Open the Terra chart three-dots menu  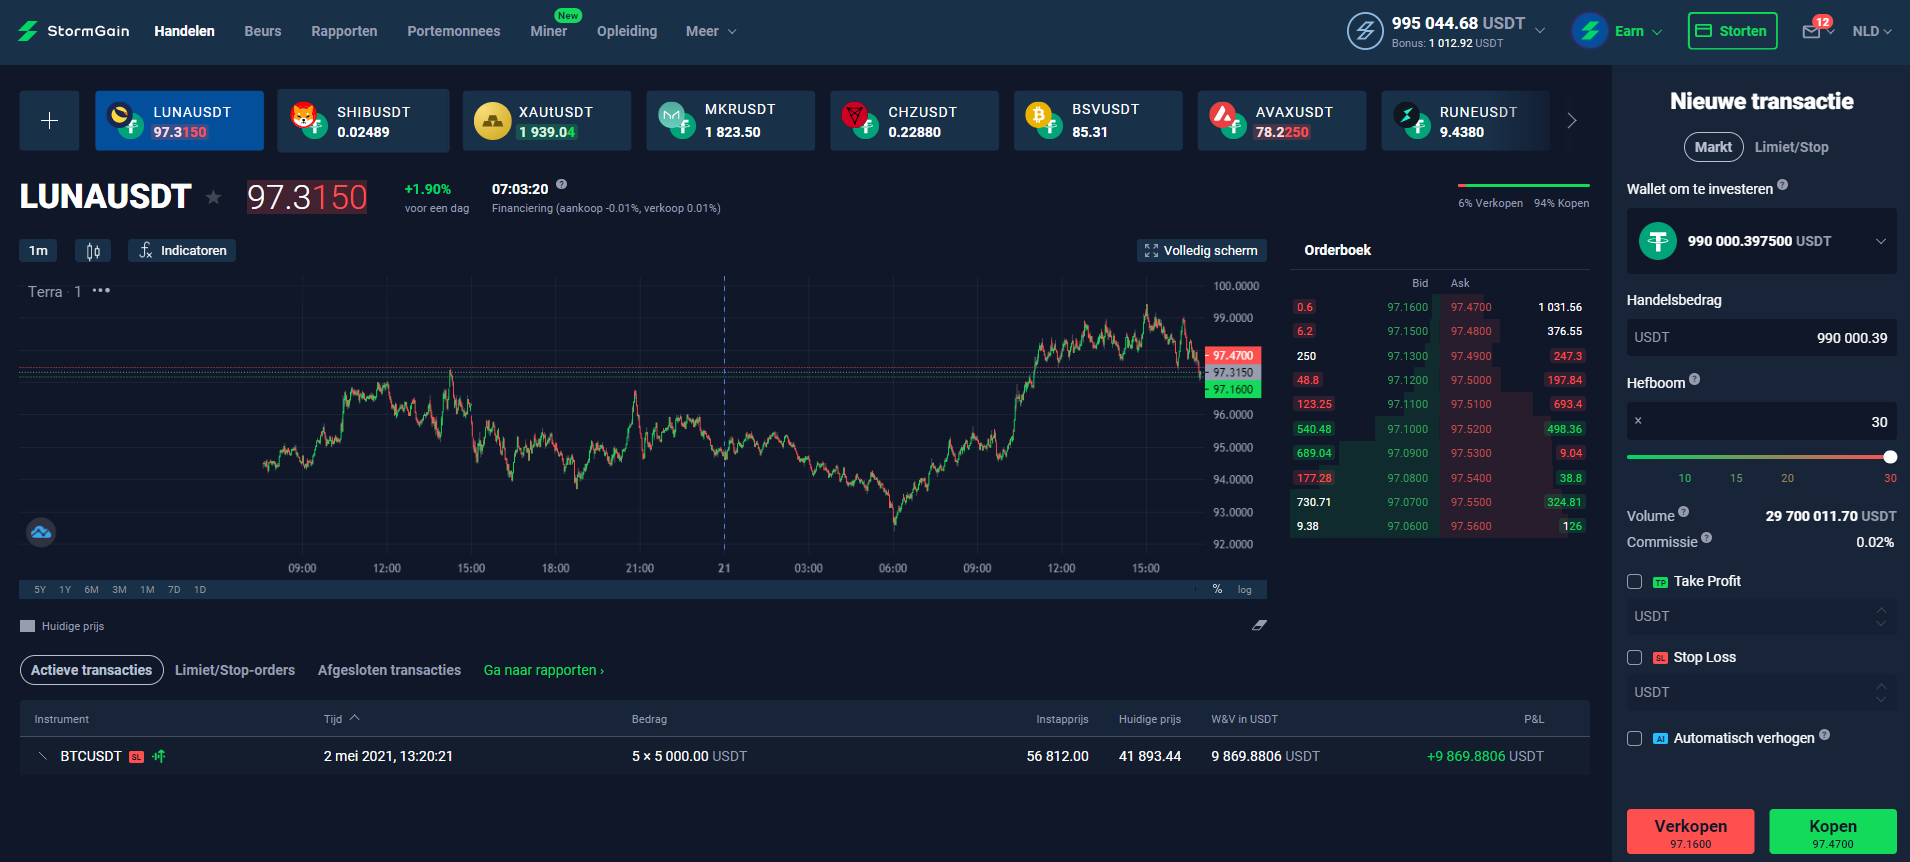101,291
